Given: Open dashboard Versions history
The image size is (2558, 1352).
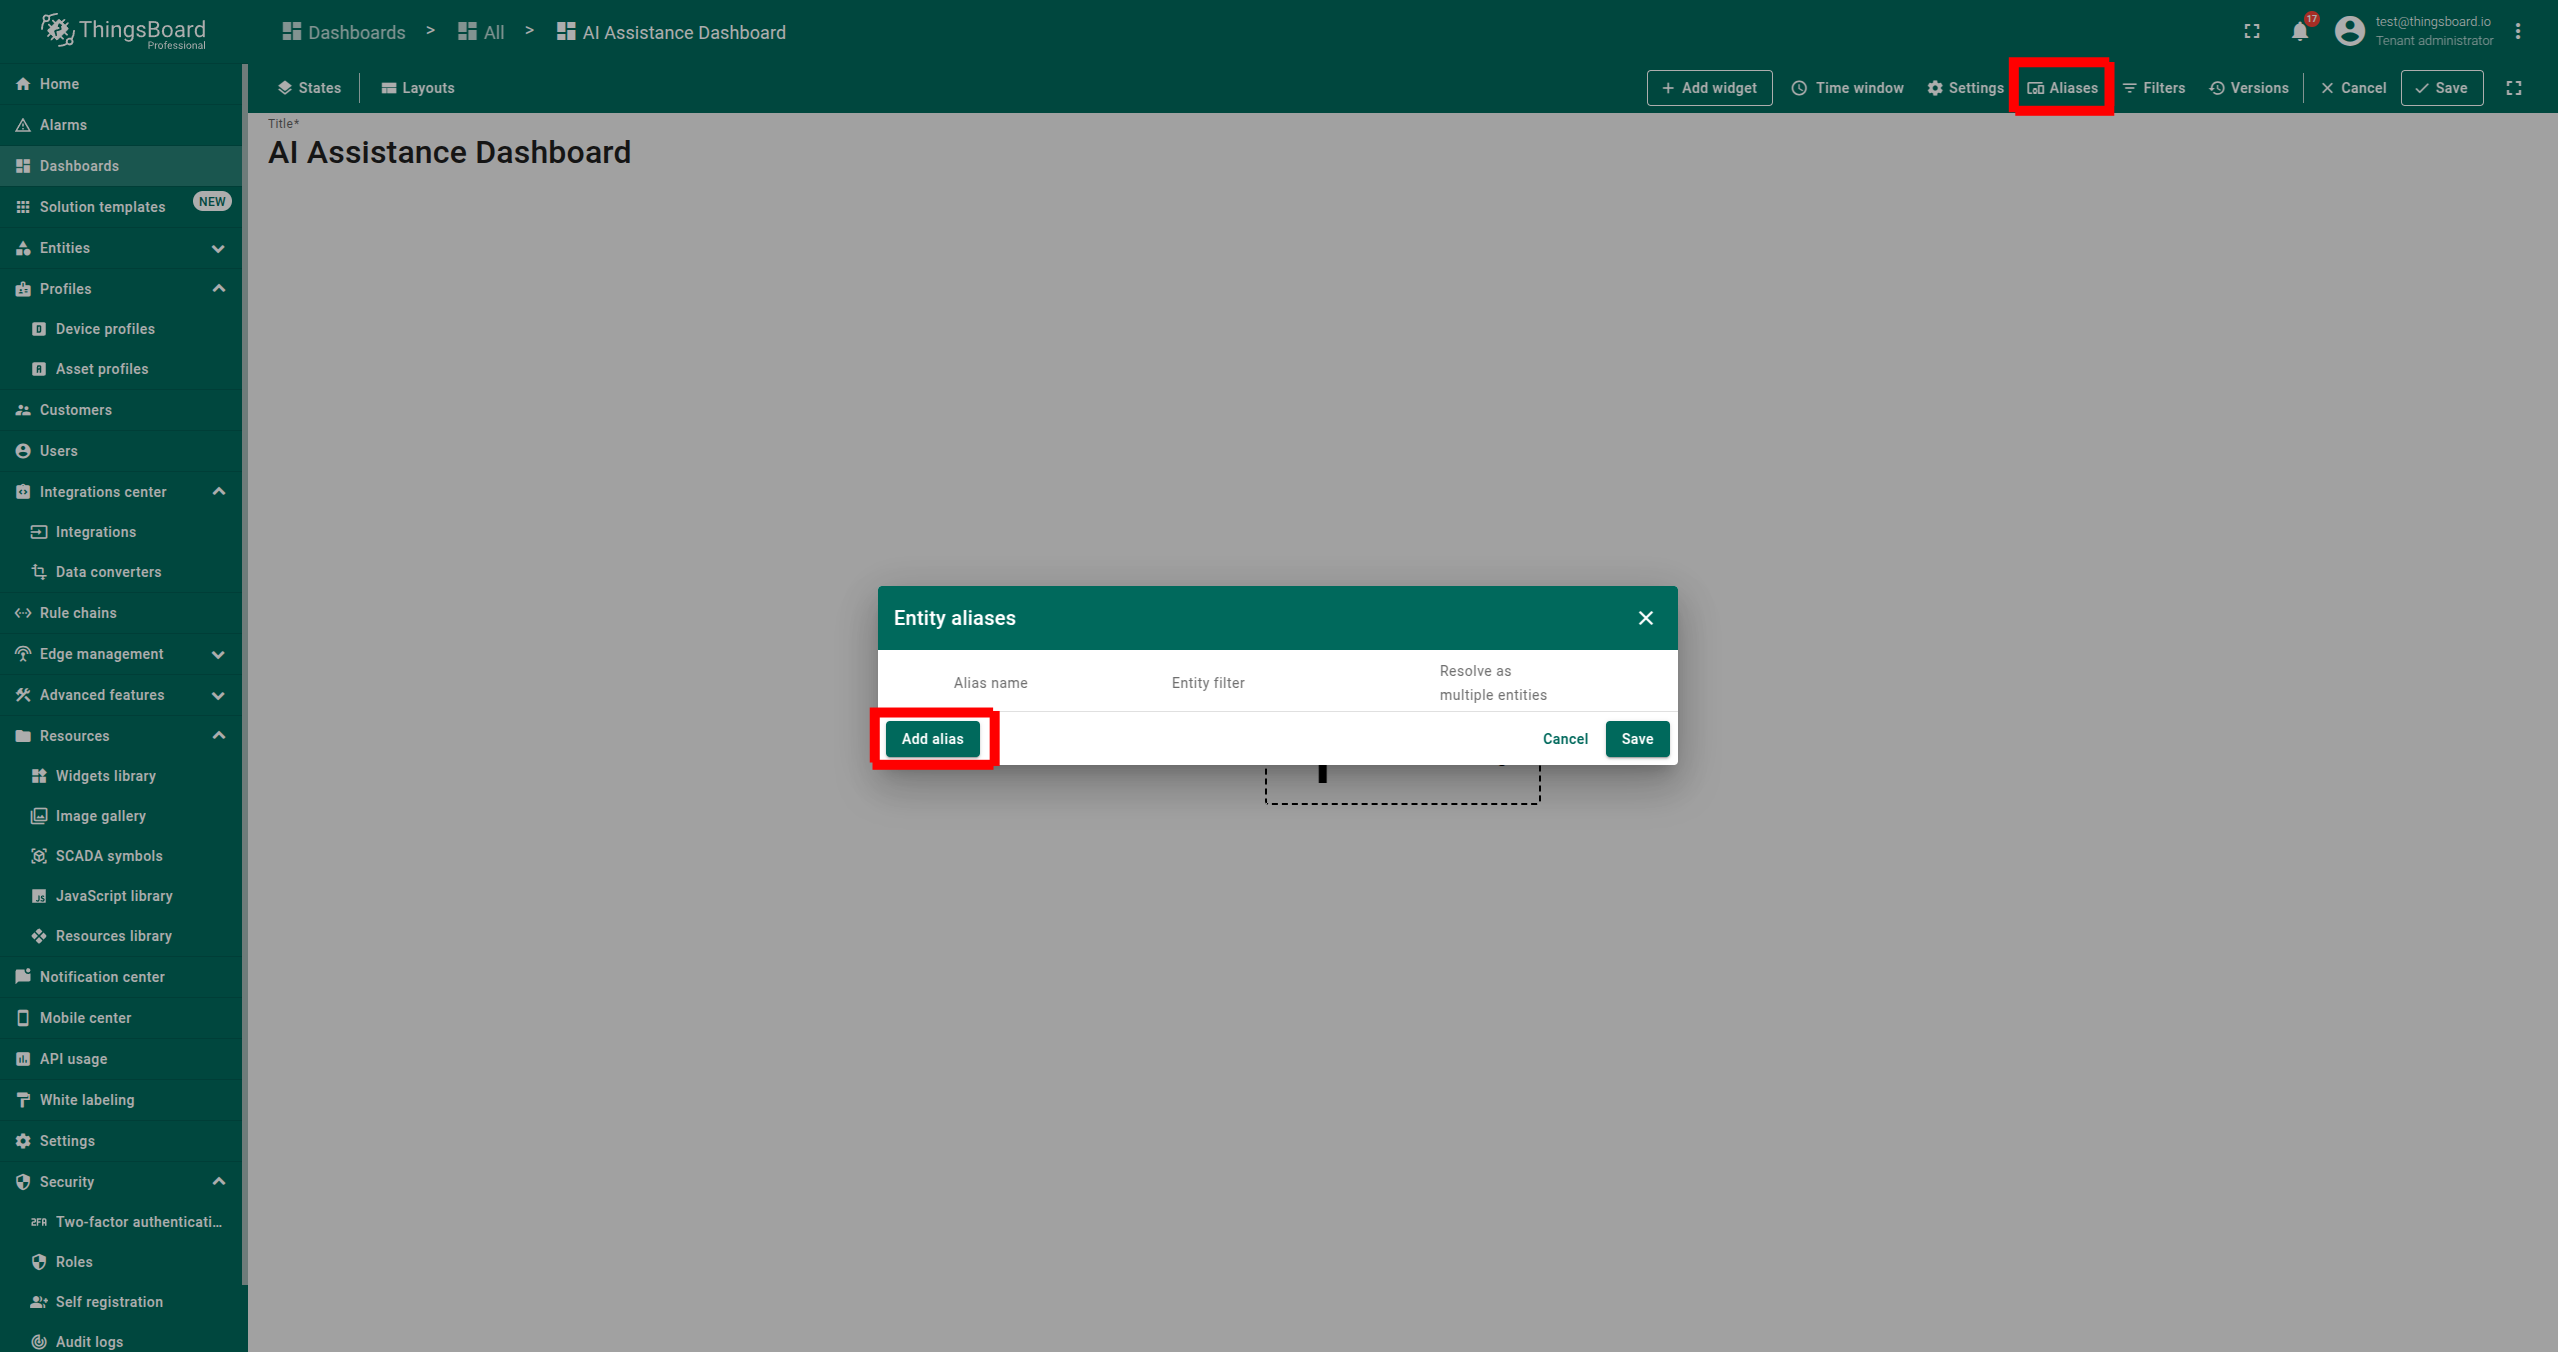Looking at the screenshot, I should [2249, 88].
